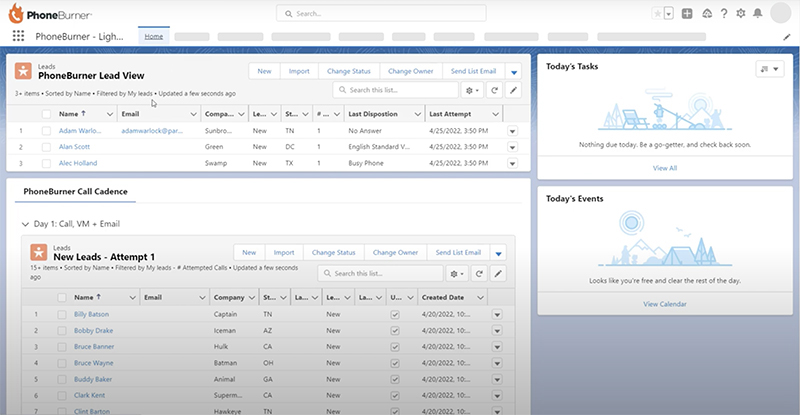
Task: Click the PhoneBurner flame logo
Action: tap(16, 14)
